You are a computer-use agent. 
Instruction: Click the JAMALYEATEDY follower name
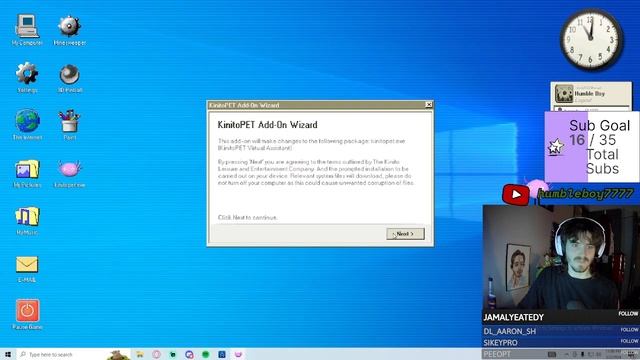(x=513, y=317)
